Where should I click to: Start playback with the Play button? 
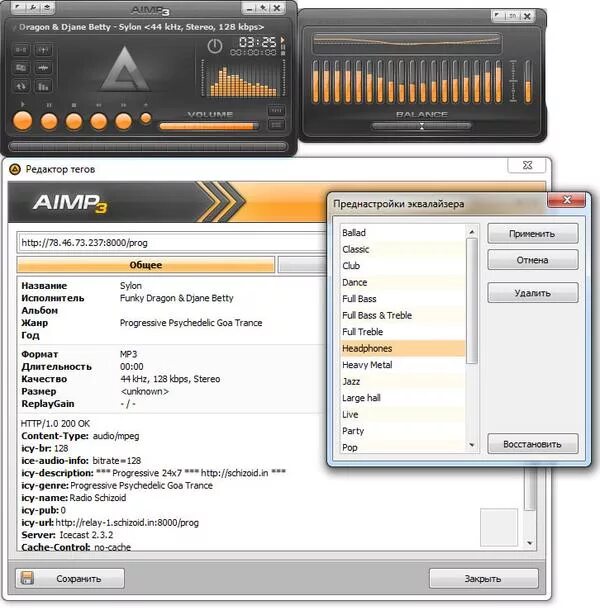23,121
